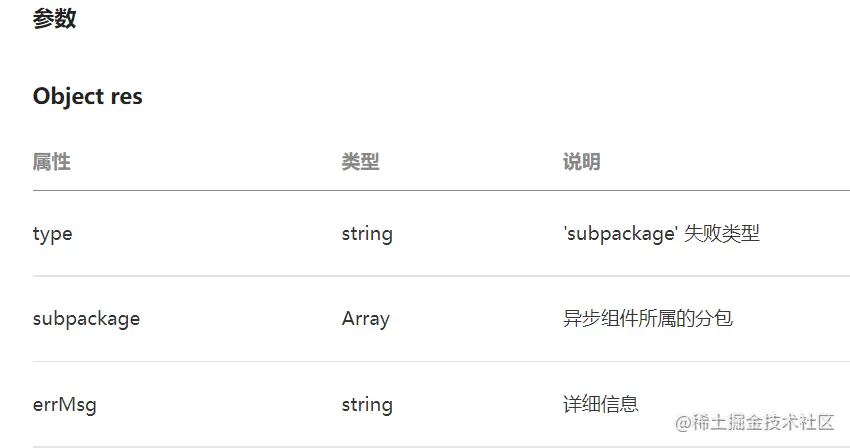Click the 异步组件所属的分包 description
850x448 pixels.
tap(648, 319)
